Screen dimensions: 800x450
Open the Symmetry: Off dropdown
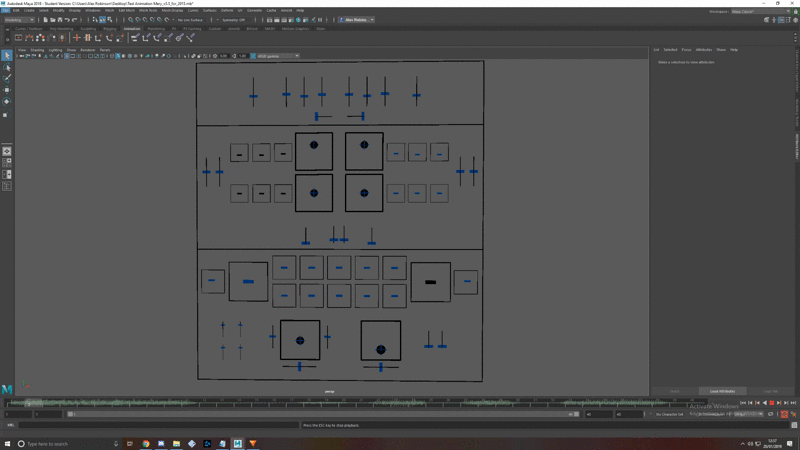click(x=236, y=20)
